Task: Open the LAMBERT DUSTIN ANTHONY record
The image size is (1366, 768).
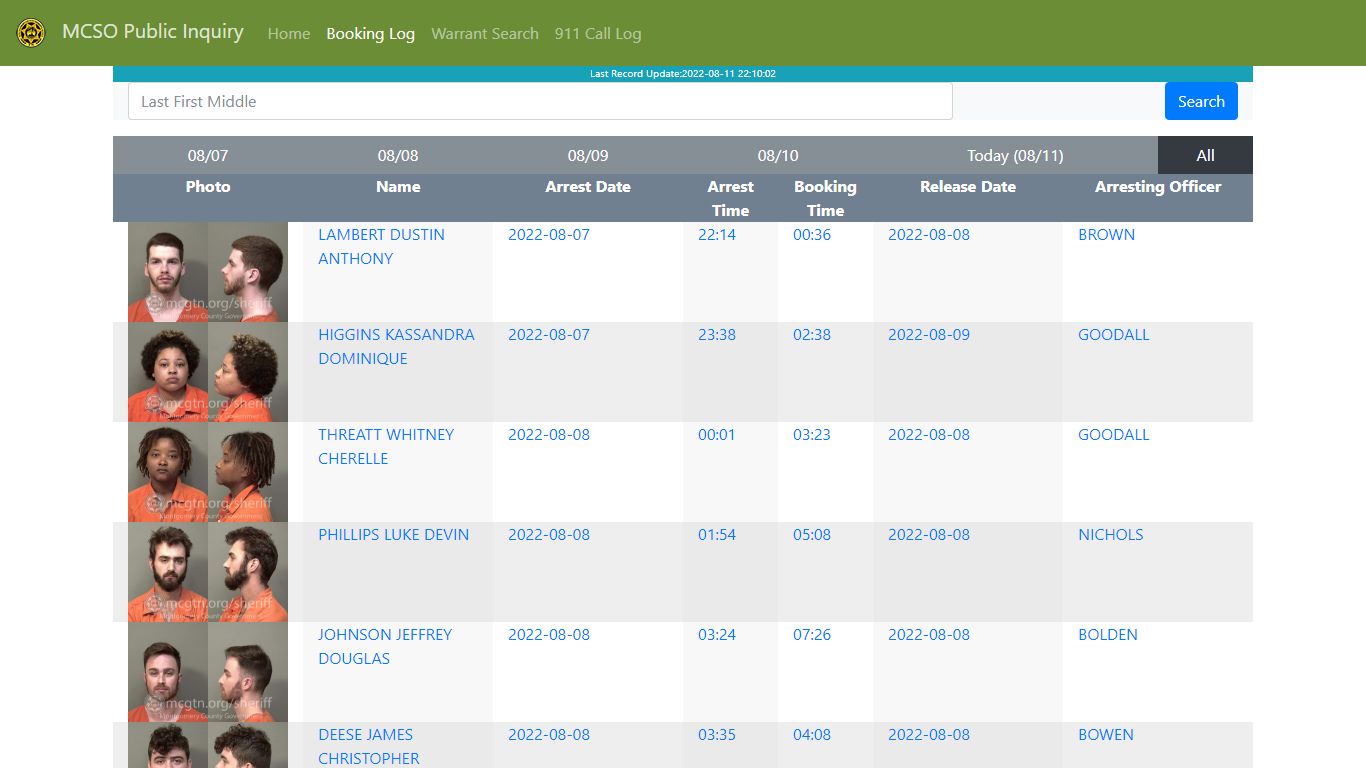Action: tap(381, 246)
